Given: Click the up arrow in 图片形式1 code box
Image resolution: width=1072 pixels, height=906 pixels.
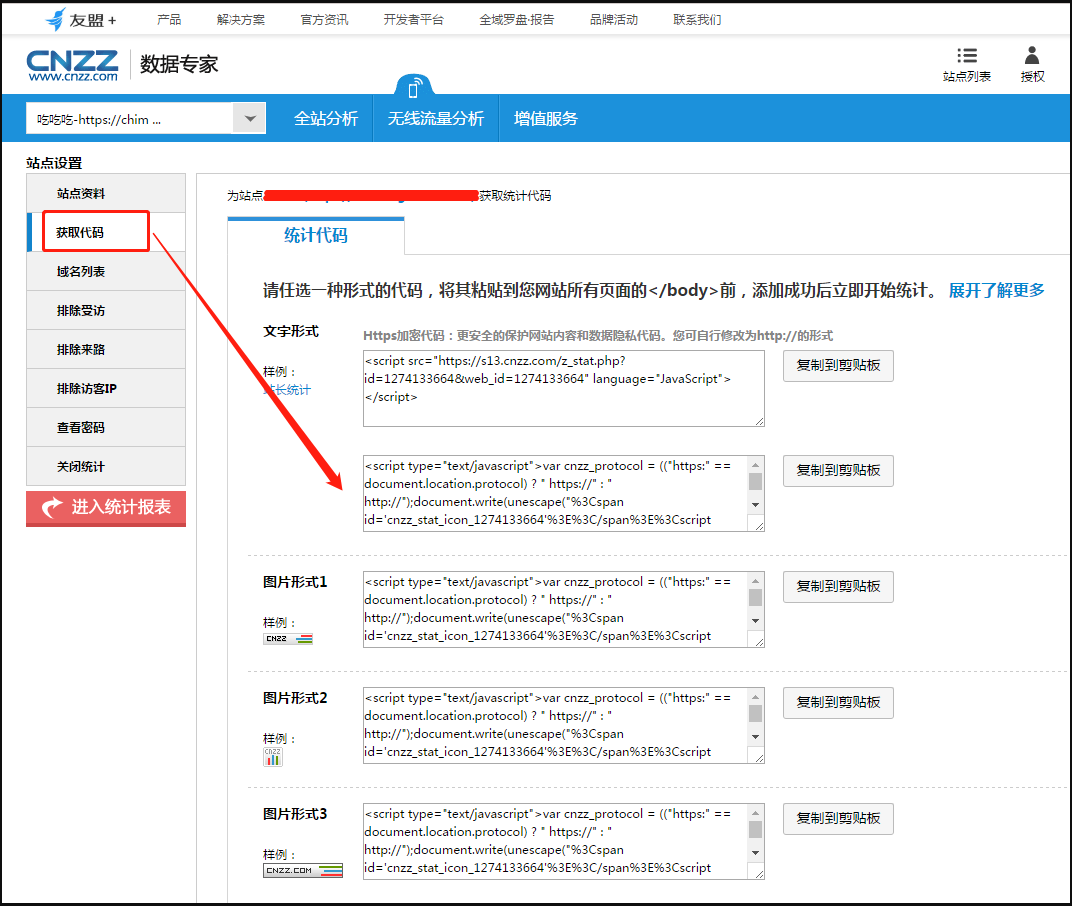Looking at the screenshot, I should (x=755, y=581).
